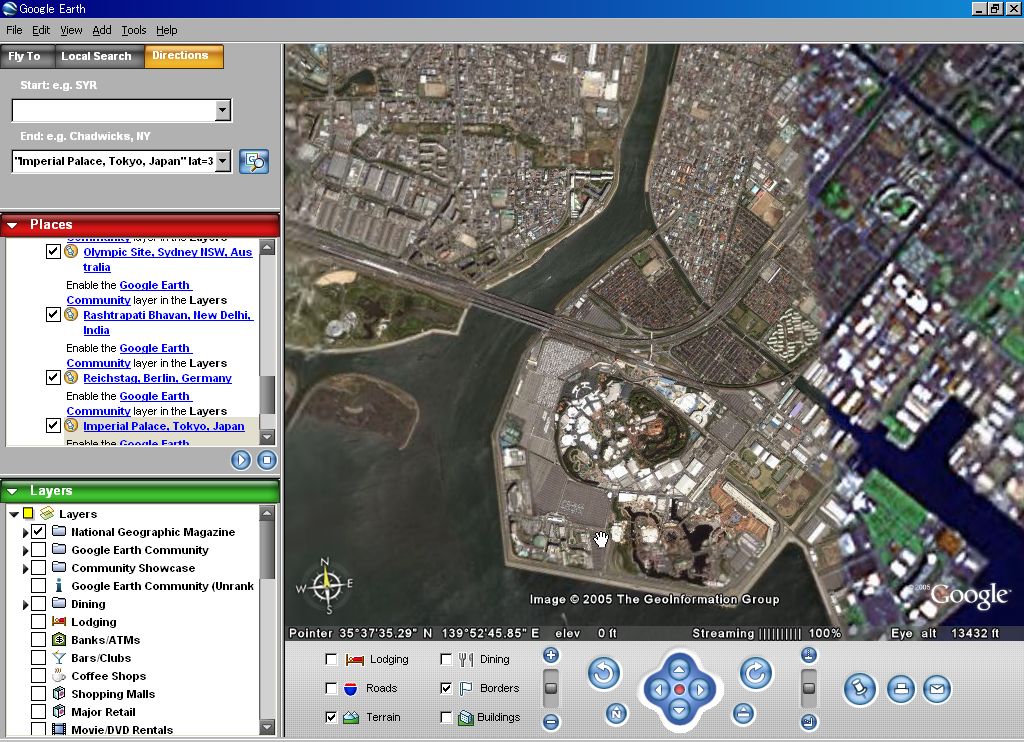
Task: Collapse the Places panel
Action: coord(12,225)
